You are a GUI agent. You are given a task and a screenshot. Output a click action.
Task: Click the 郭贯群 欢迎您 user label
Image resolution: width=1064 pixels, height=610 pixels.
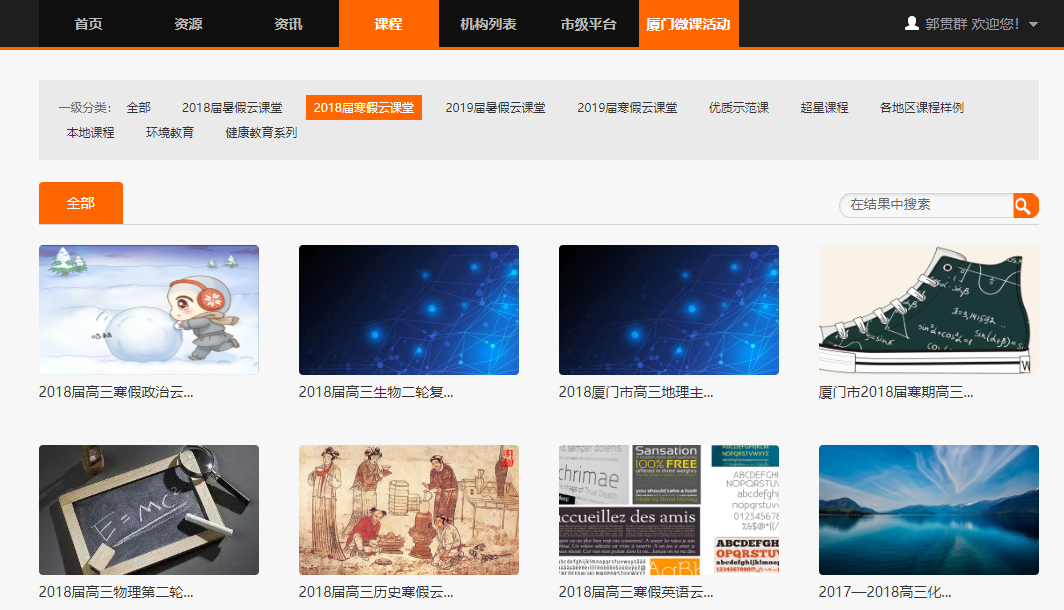[972, 24]
